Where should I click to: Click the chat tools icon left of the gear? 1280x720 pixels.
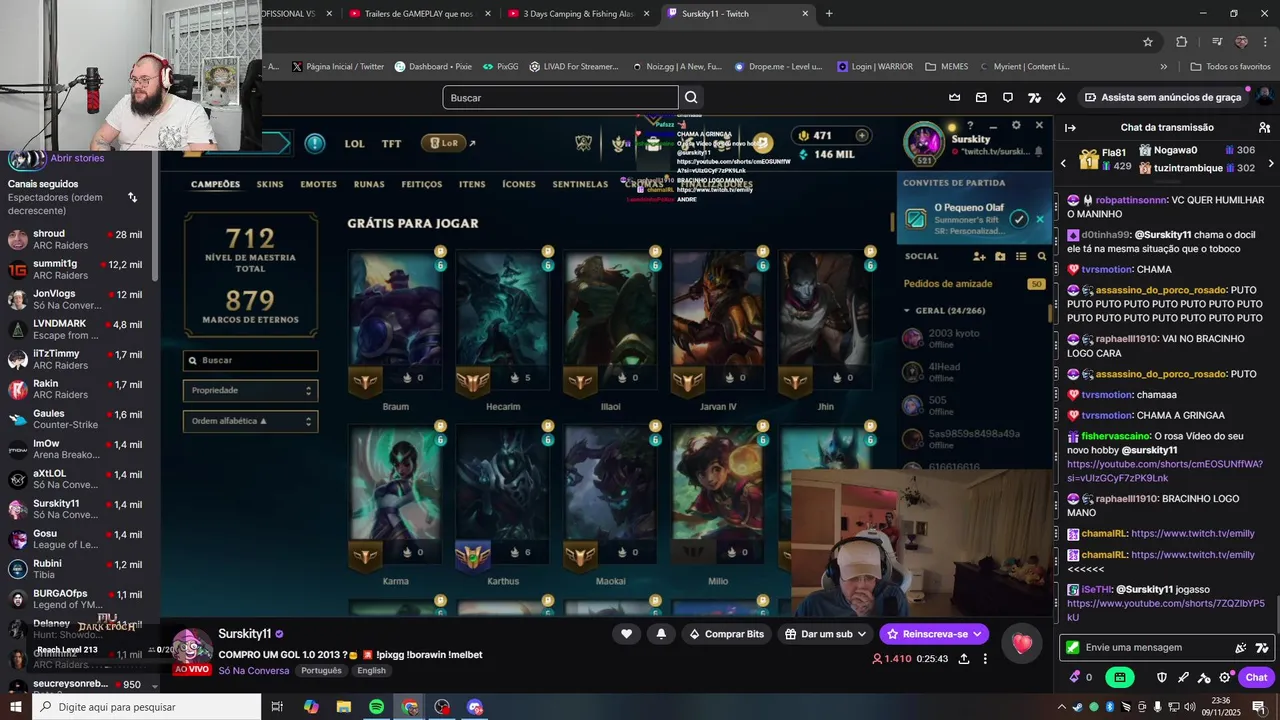pyautogui.click(x=1204, y=677)
